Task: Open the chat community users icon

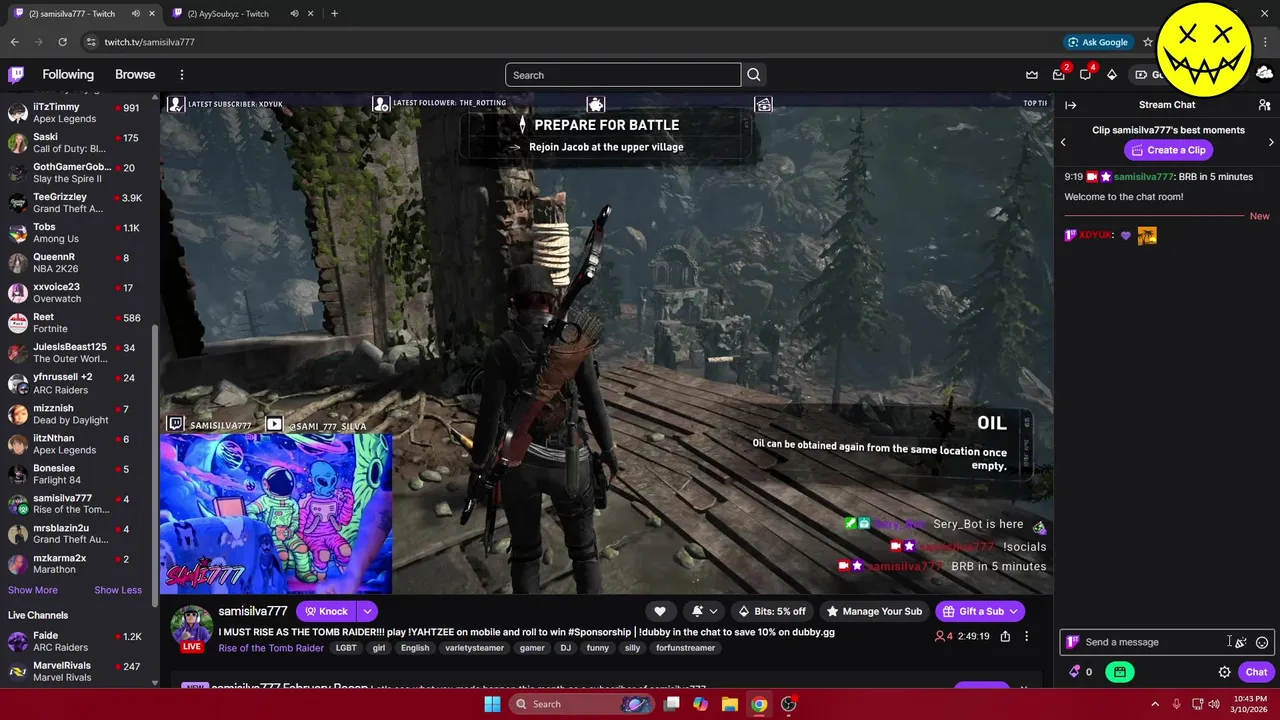Action: (x=1264, y=105)
